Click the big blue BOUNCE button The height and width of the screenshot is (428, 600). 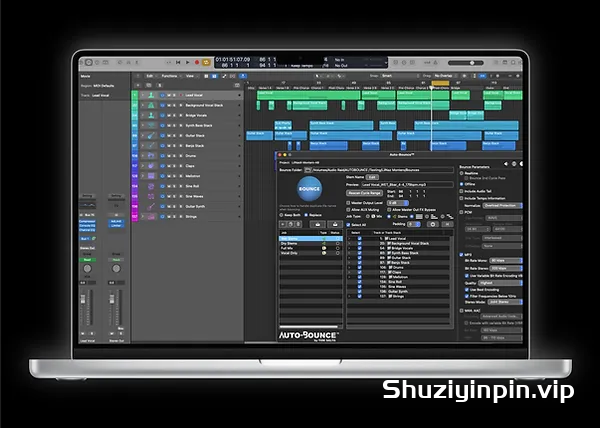(310, 189)
